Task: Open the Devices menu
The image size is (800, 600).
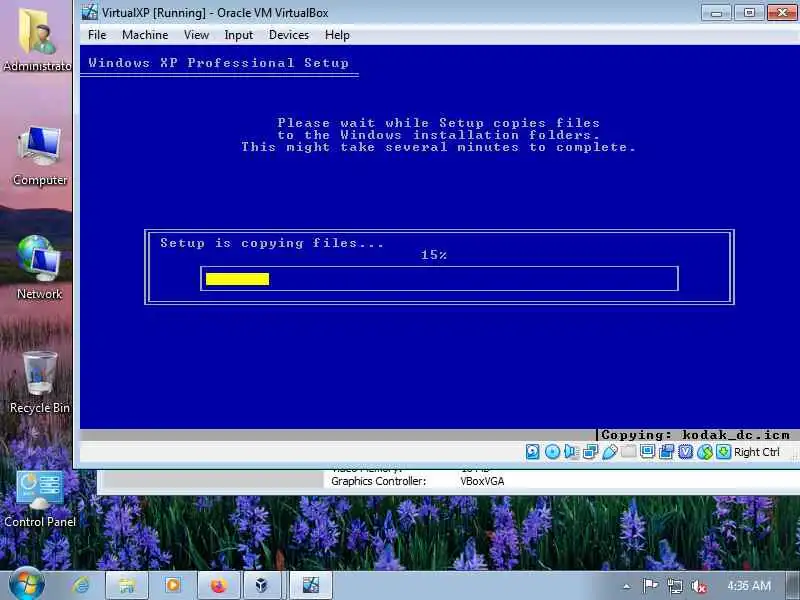Action: (x=289, y=35)
